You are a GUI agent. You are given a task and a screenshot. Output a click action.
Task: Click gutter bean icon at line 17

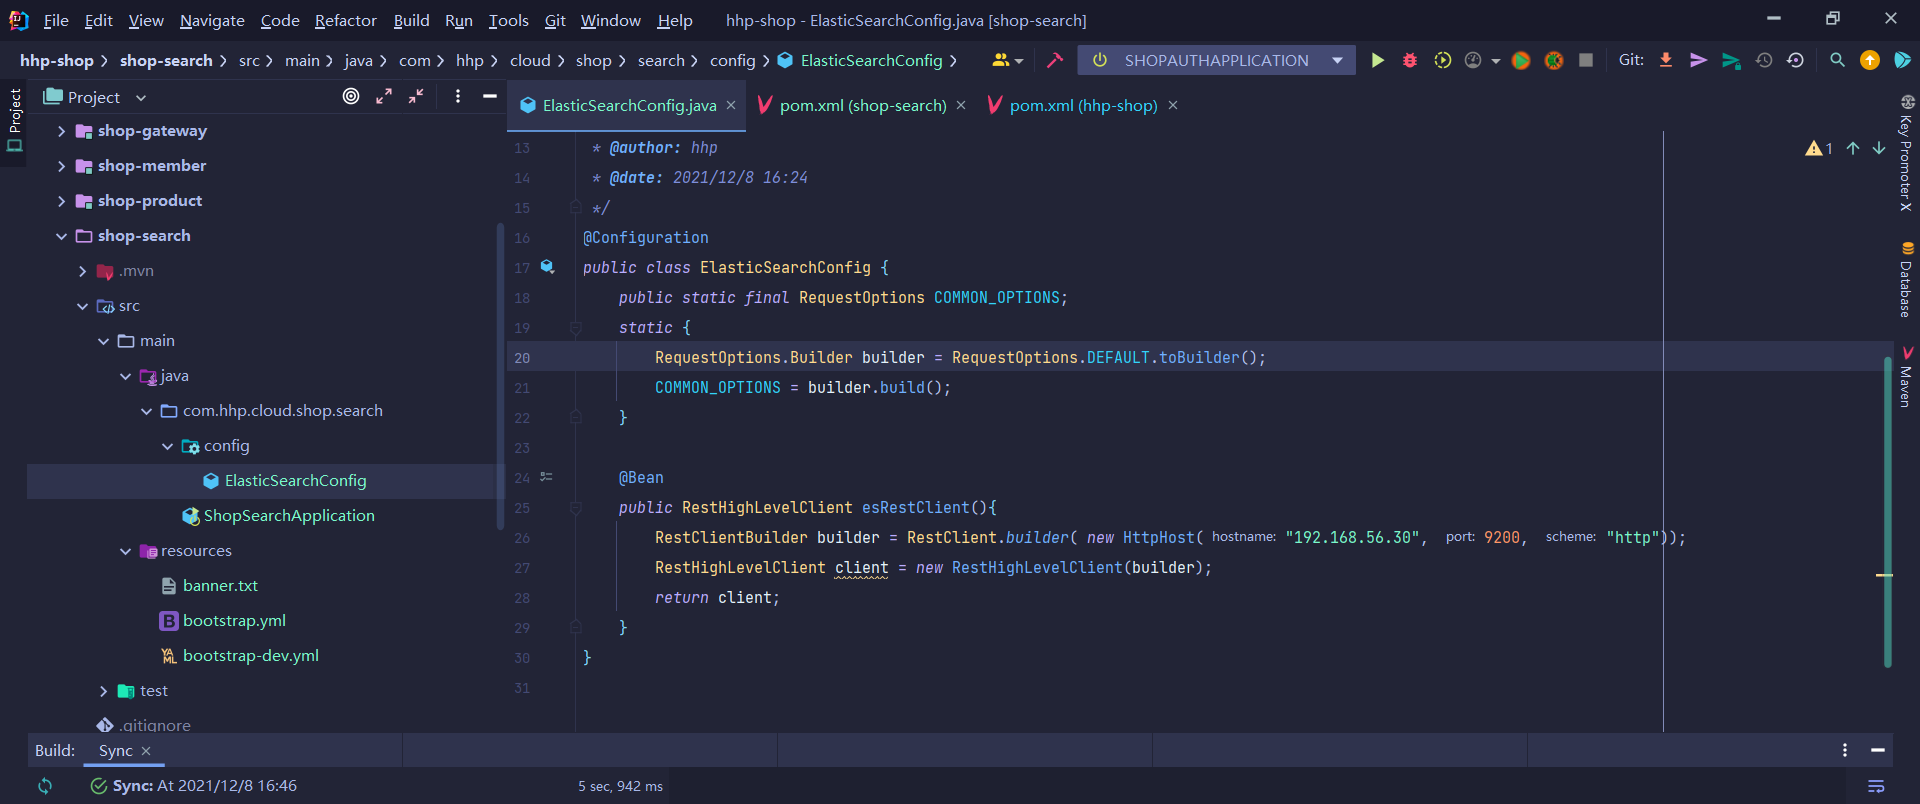547,267
